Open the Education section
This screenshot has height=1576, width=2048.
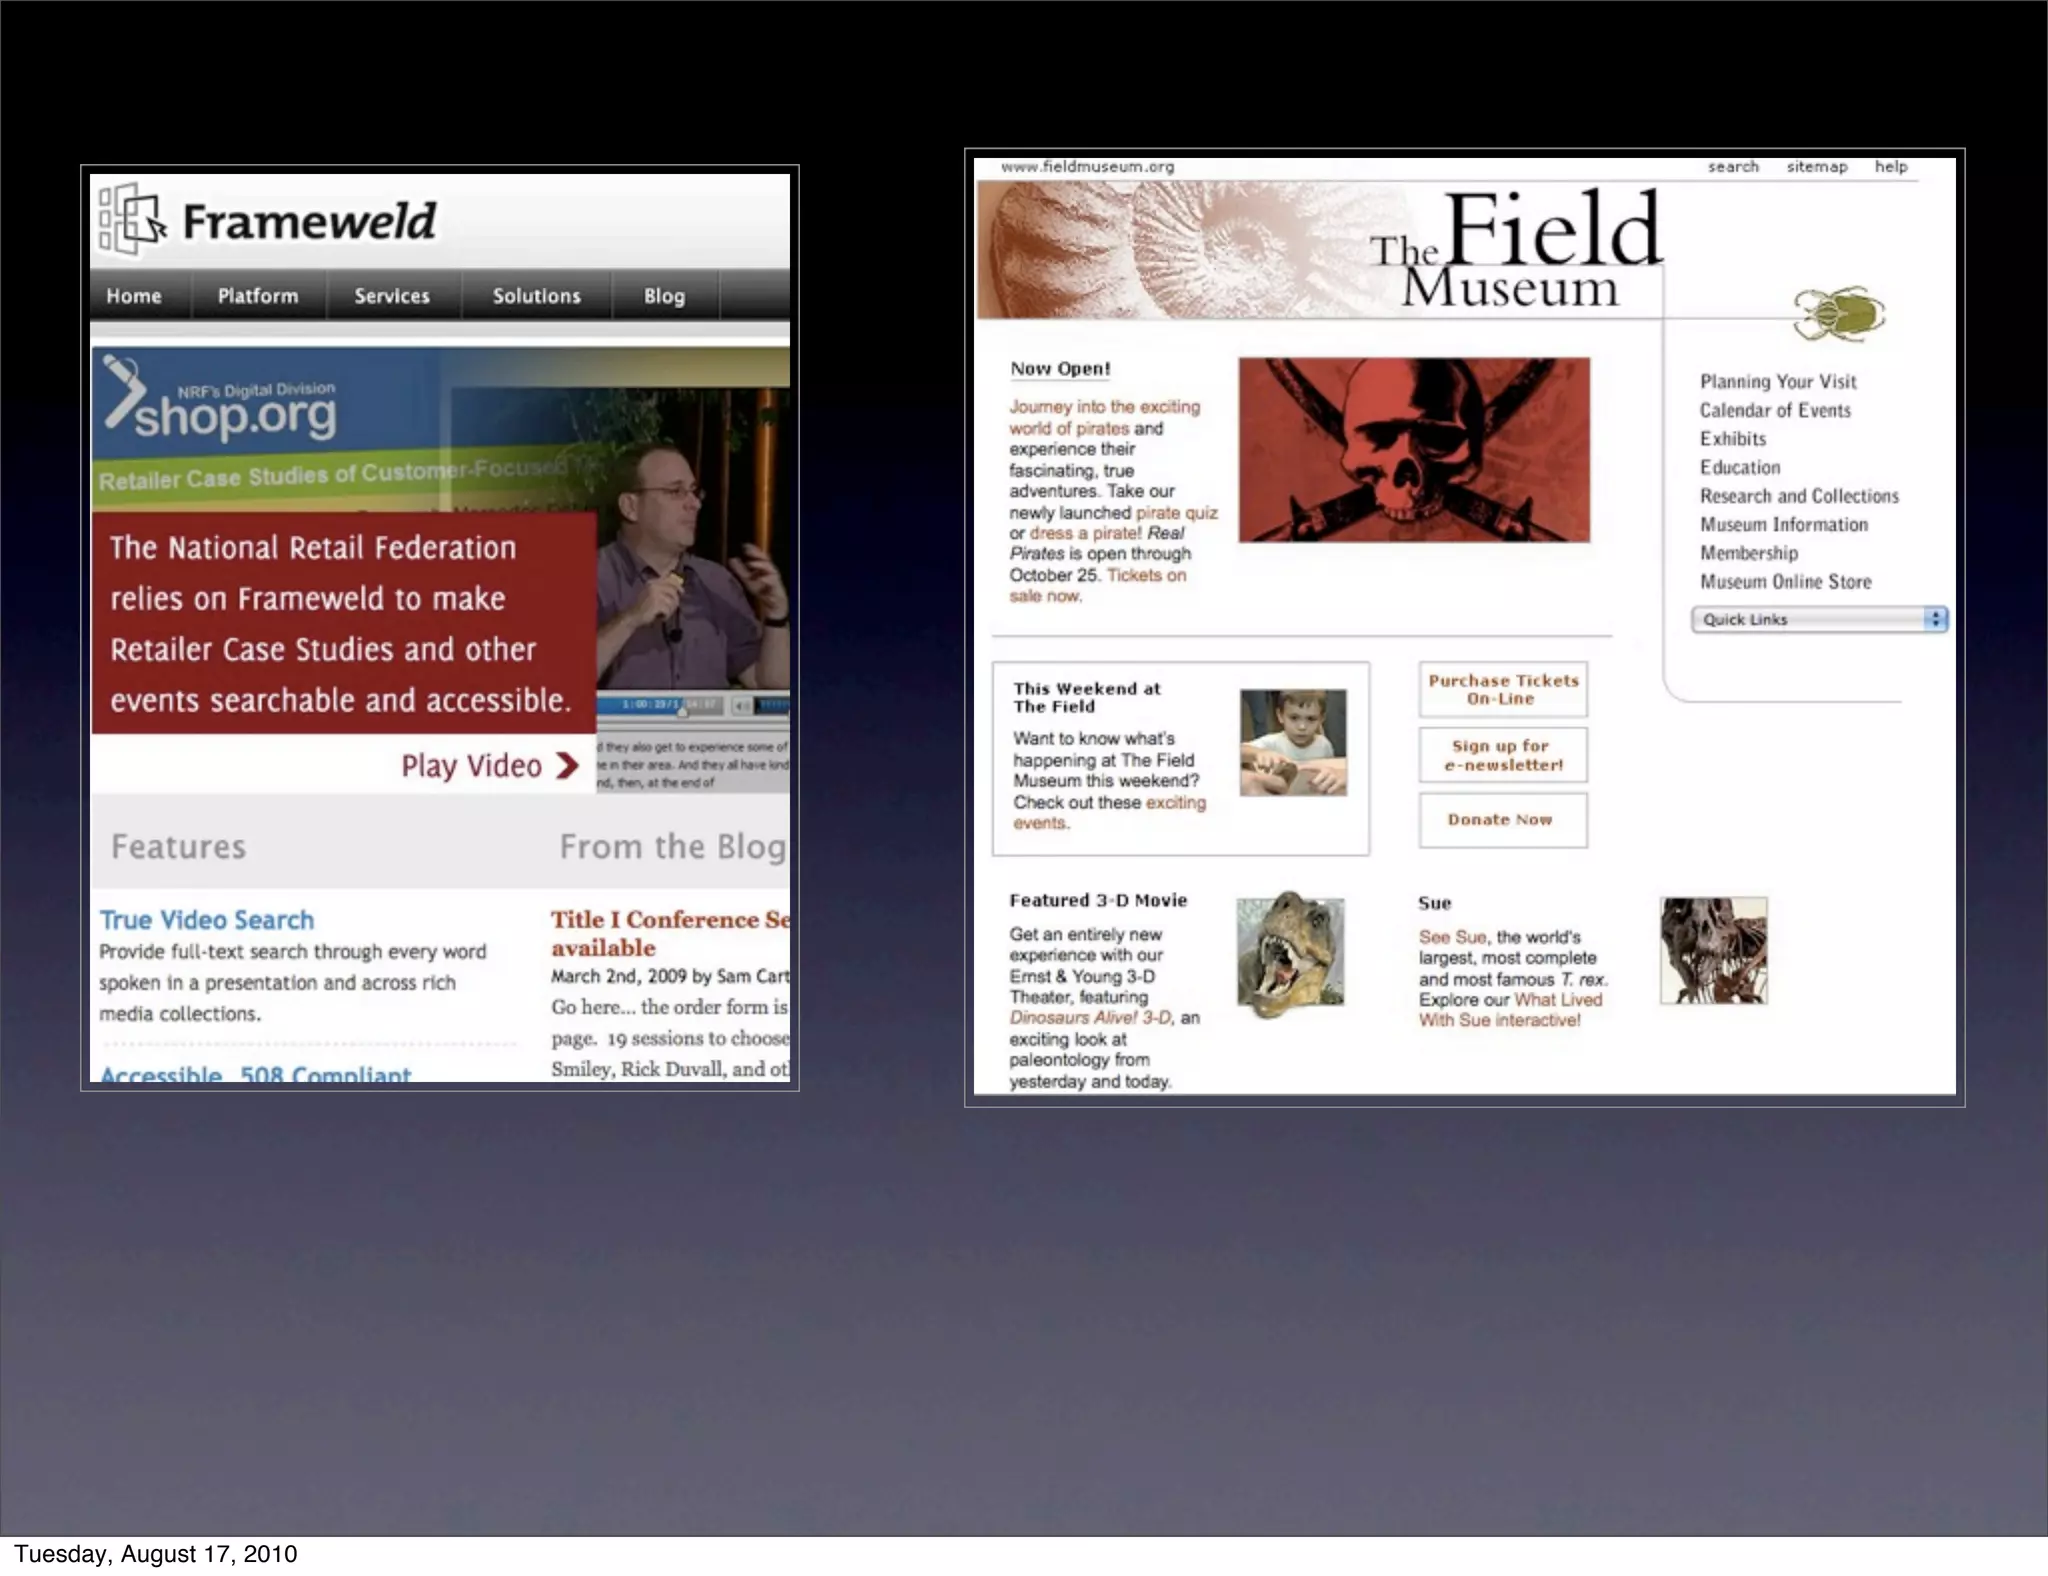coord(1740,467)
